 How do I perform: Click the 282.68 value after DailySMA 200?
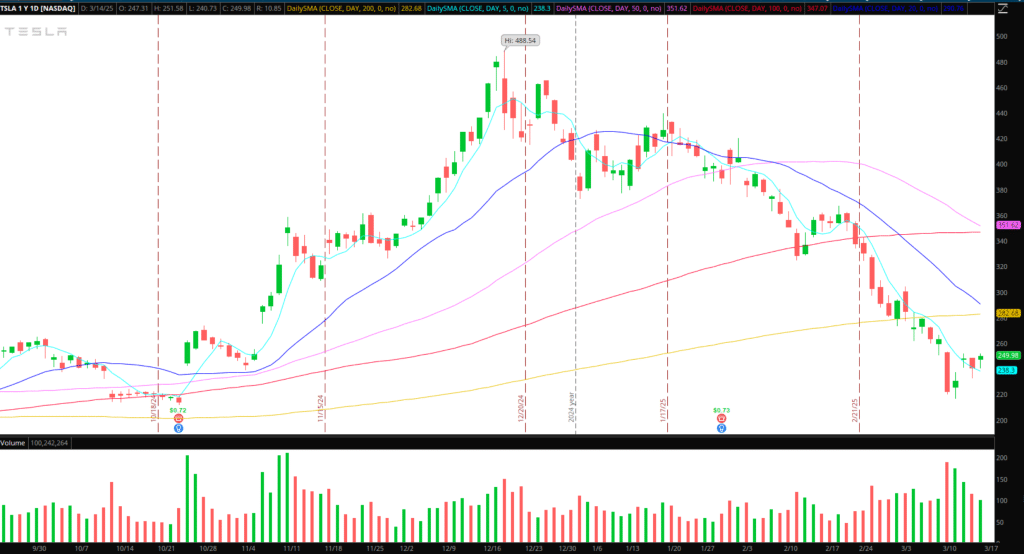click(412, 8)
